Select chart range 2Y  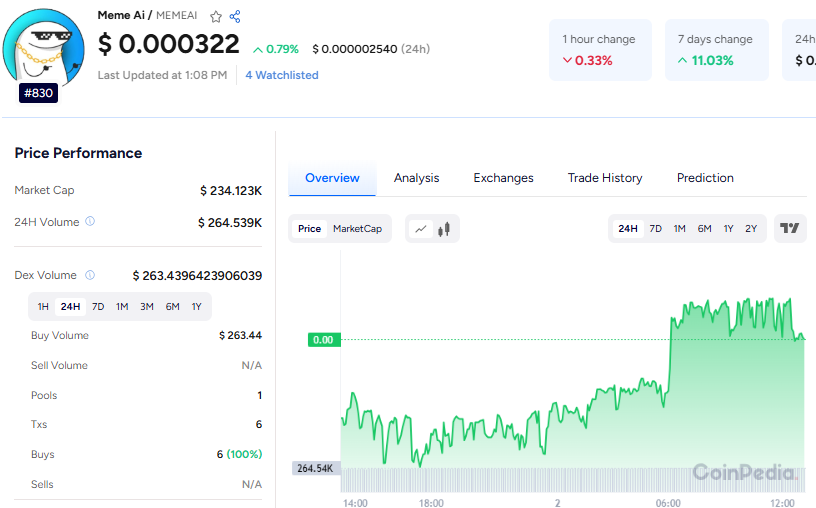point(751,228)
